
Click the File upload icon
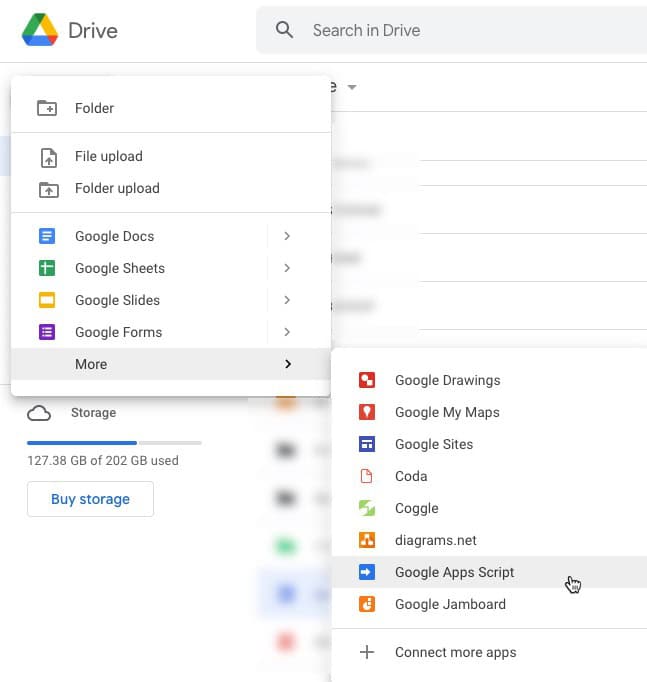coord(49,157)
